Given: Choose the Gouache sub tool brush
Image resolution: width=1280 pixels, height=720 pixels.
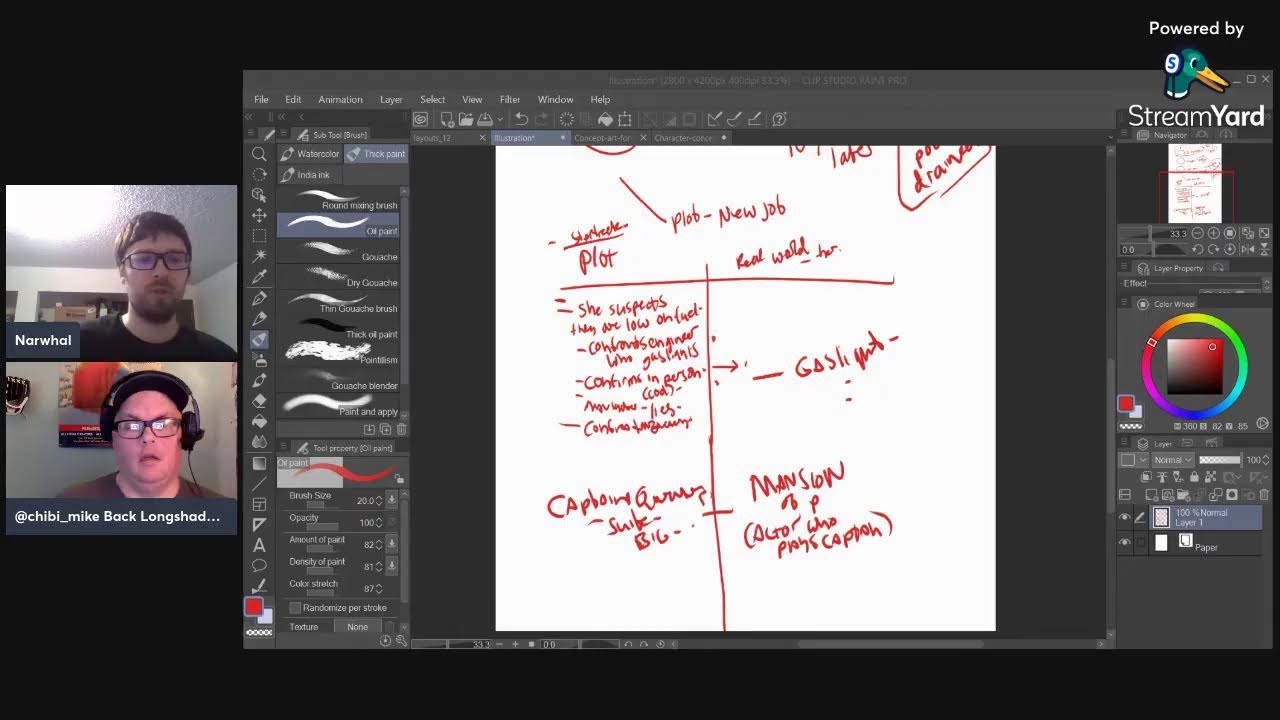Looking at the screenshot, I should [338, 256].
